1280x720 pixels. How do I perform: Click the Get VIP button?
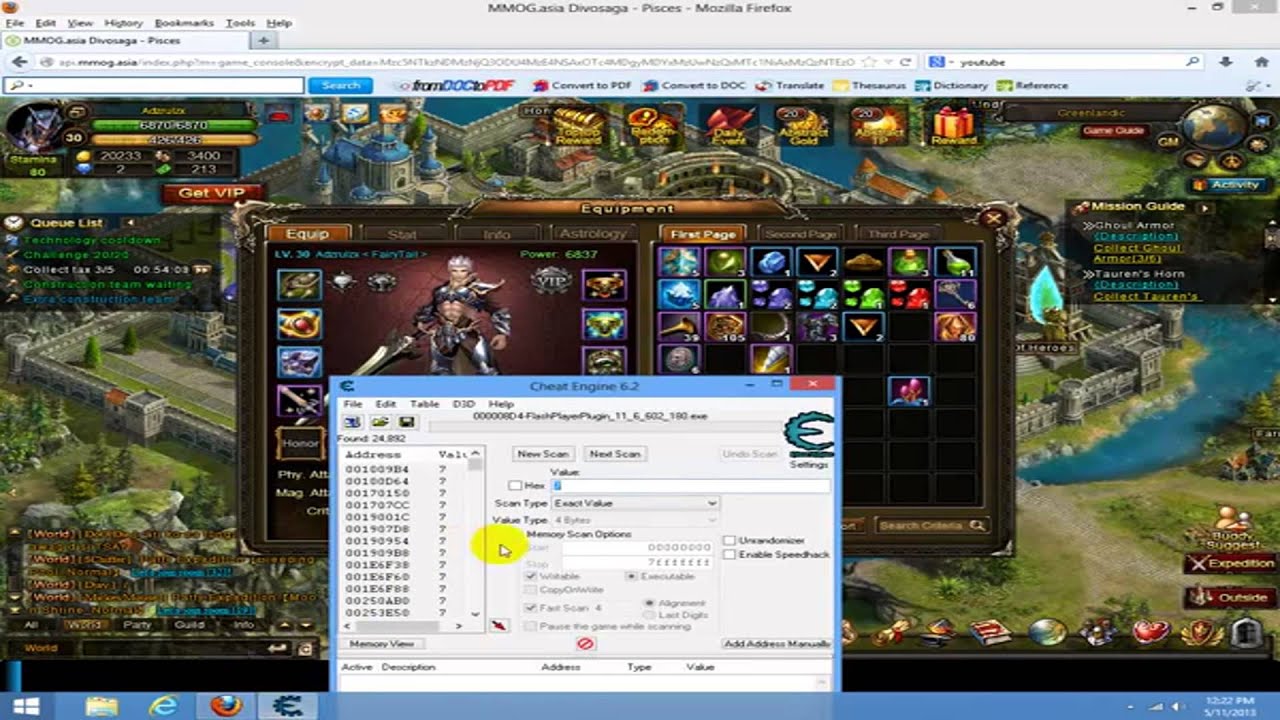(211, 193)
